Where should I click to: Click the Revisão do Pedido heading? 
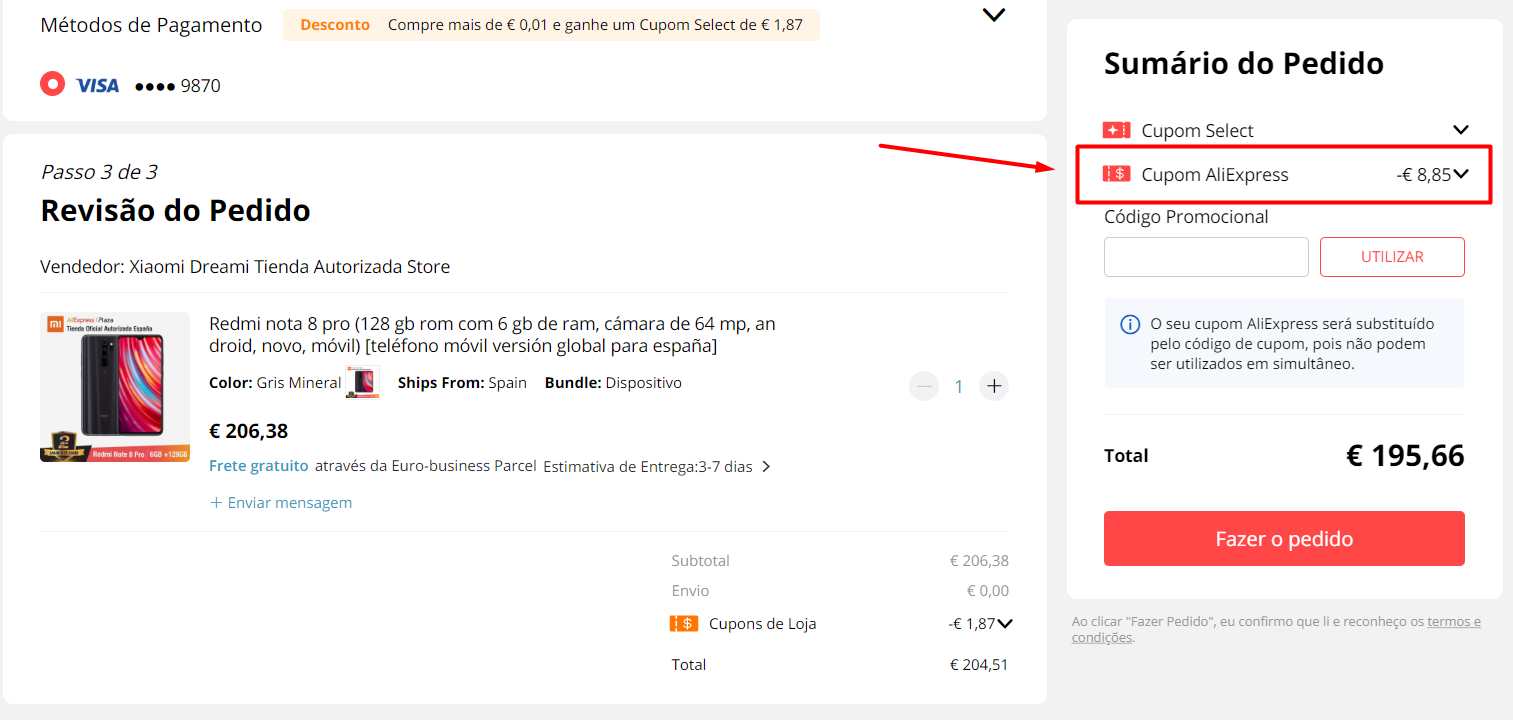pyautogui.click(x=175, y=211)
